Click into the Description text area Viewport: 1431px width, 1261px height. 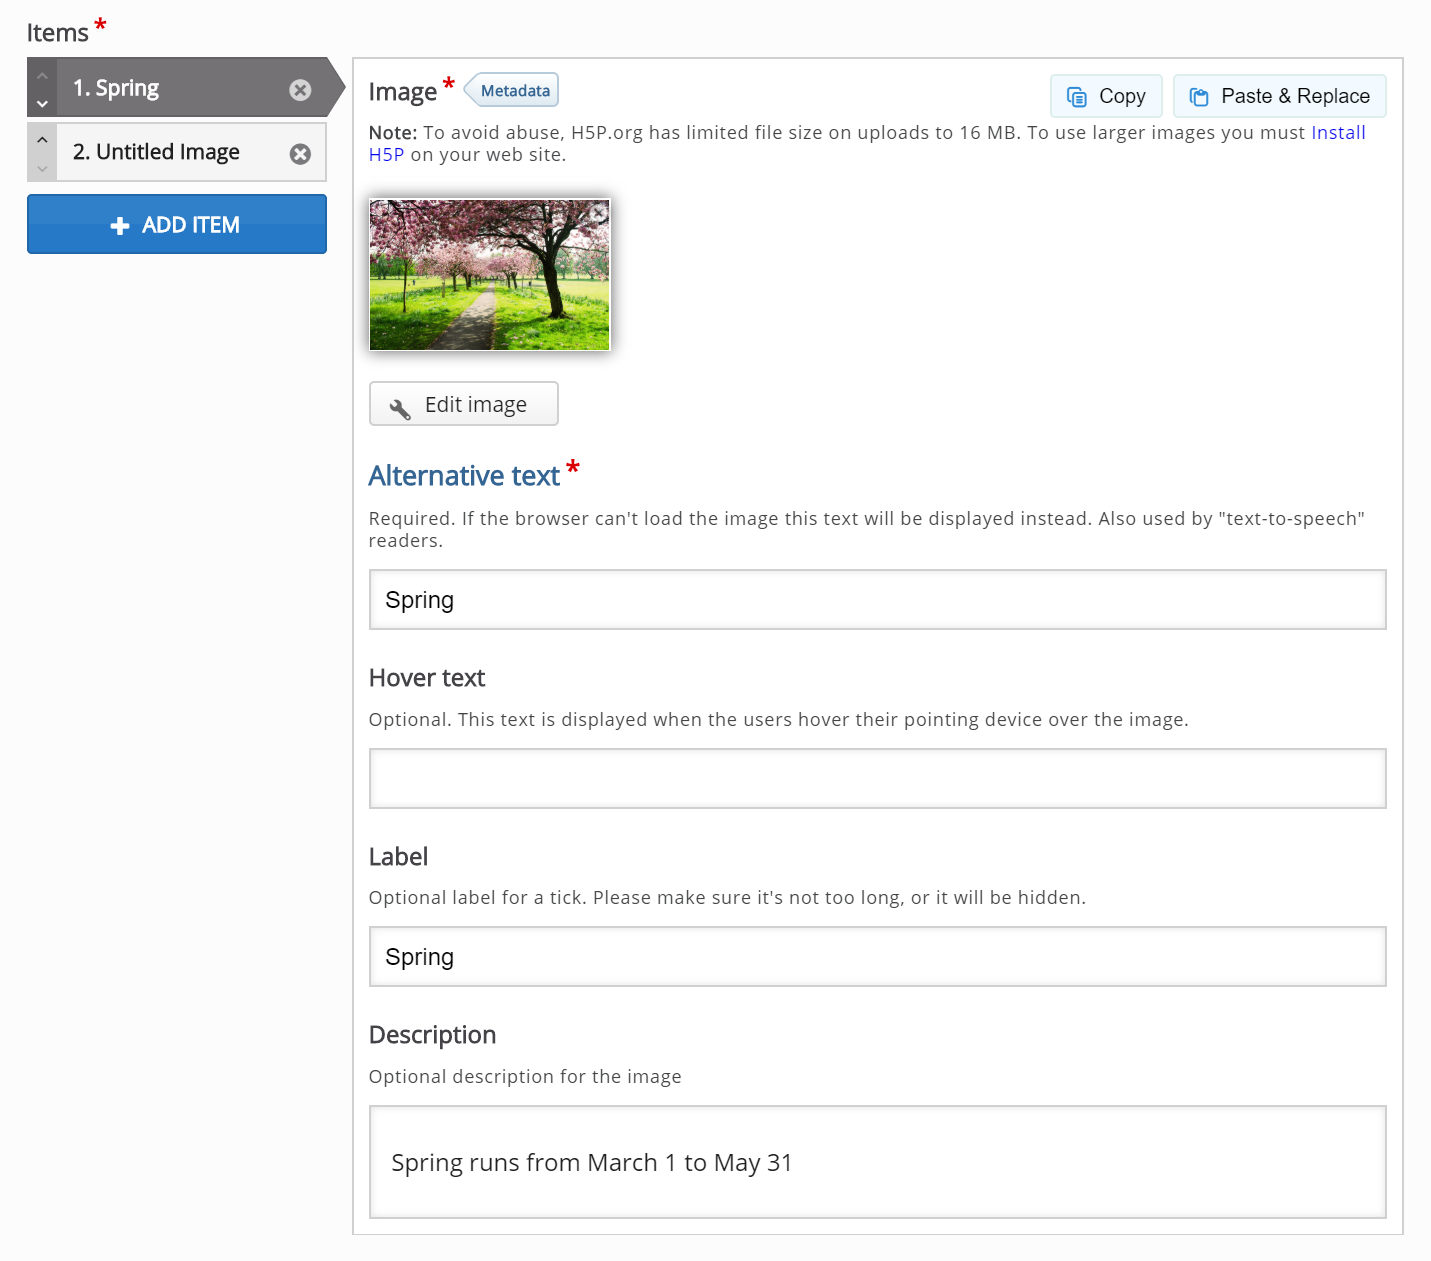pyautogui.click(x=877, y=1162)
